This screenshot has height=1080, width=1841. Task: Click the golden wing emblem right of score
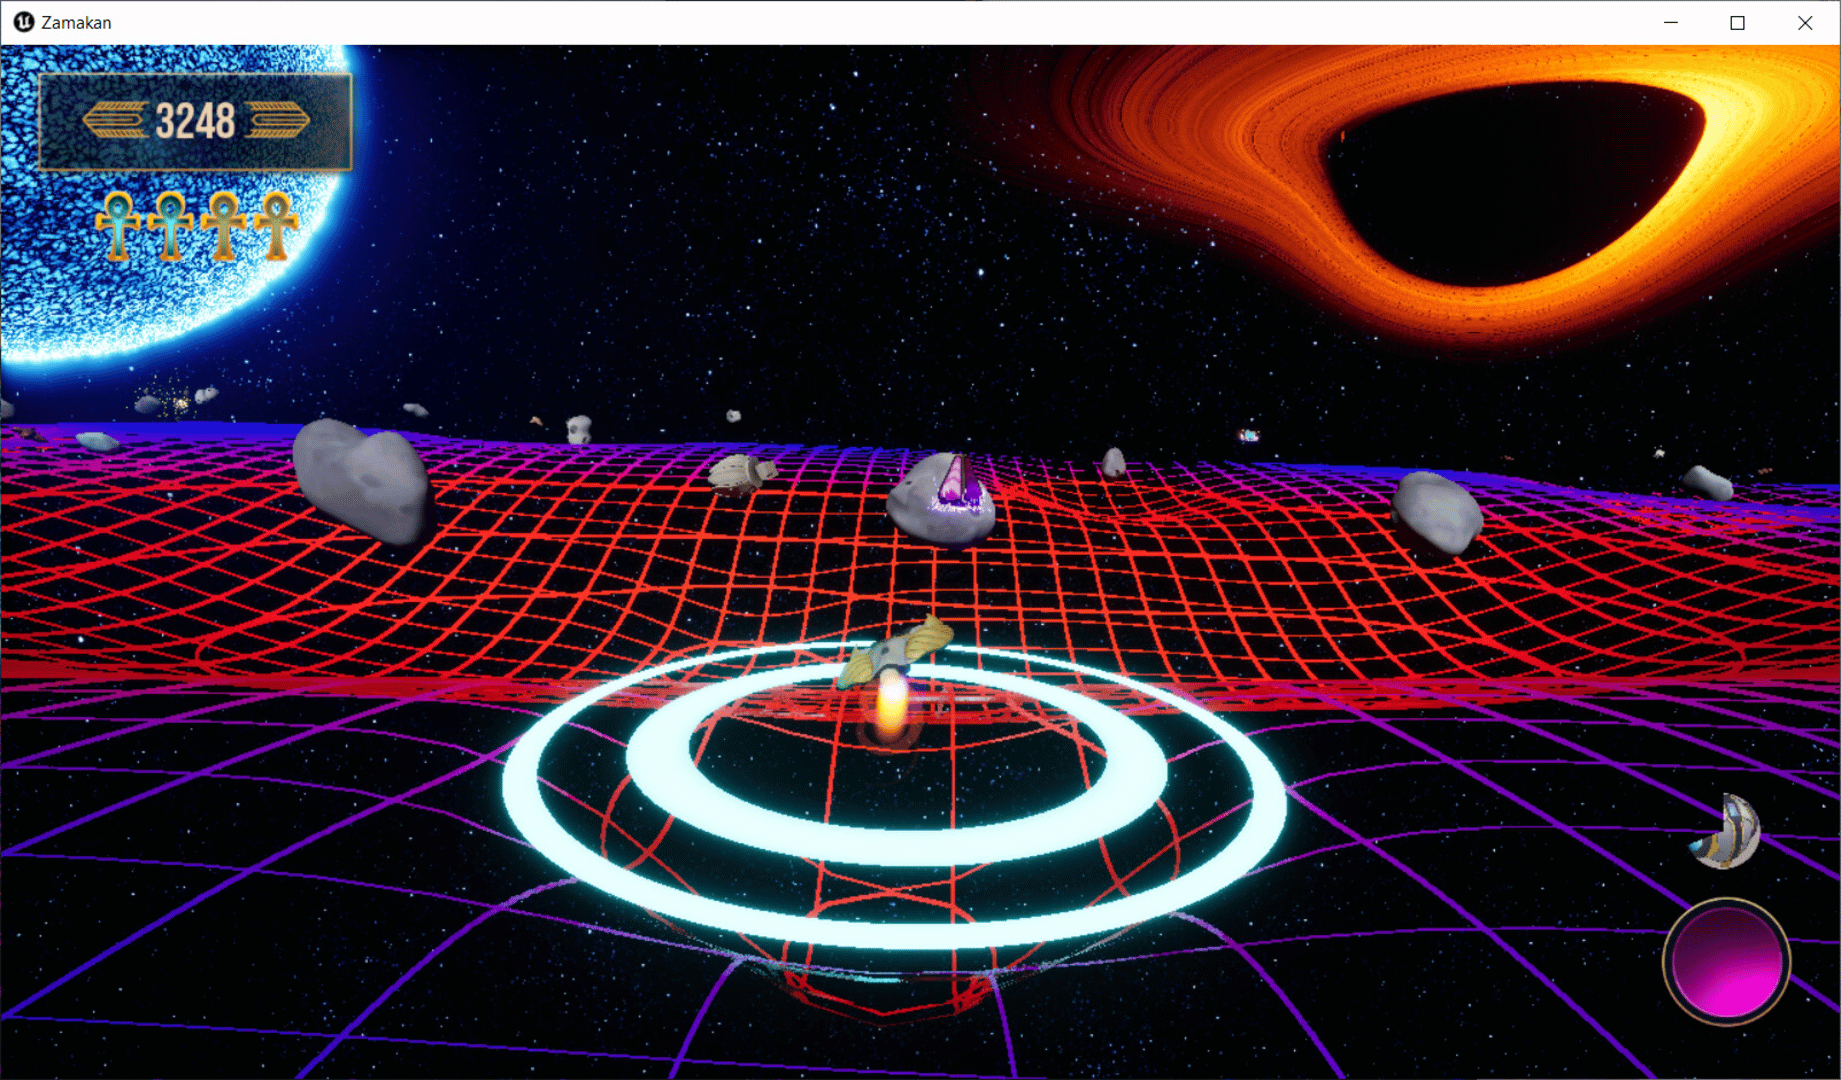coord(277,121)
